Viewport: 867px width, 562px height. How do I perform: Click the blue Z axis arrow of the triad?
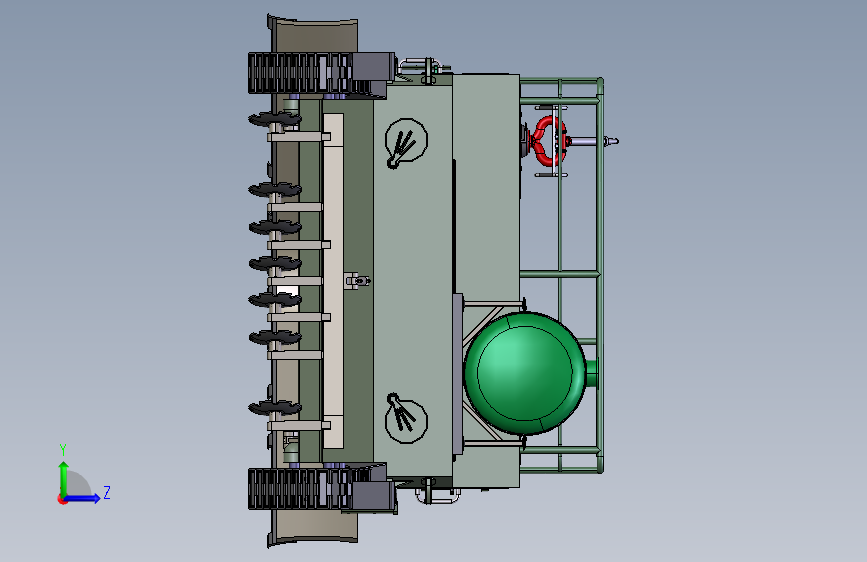point(82,498)
